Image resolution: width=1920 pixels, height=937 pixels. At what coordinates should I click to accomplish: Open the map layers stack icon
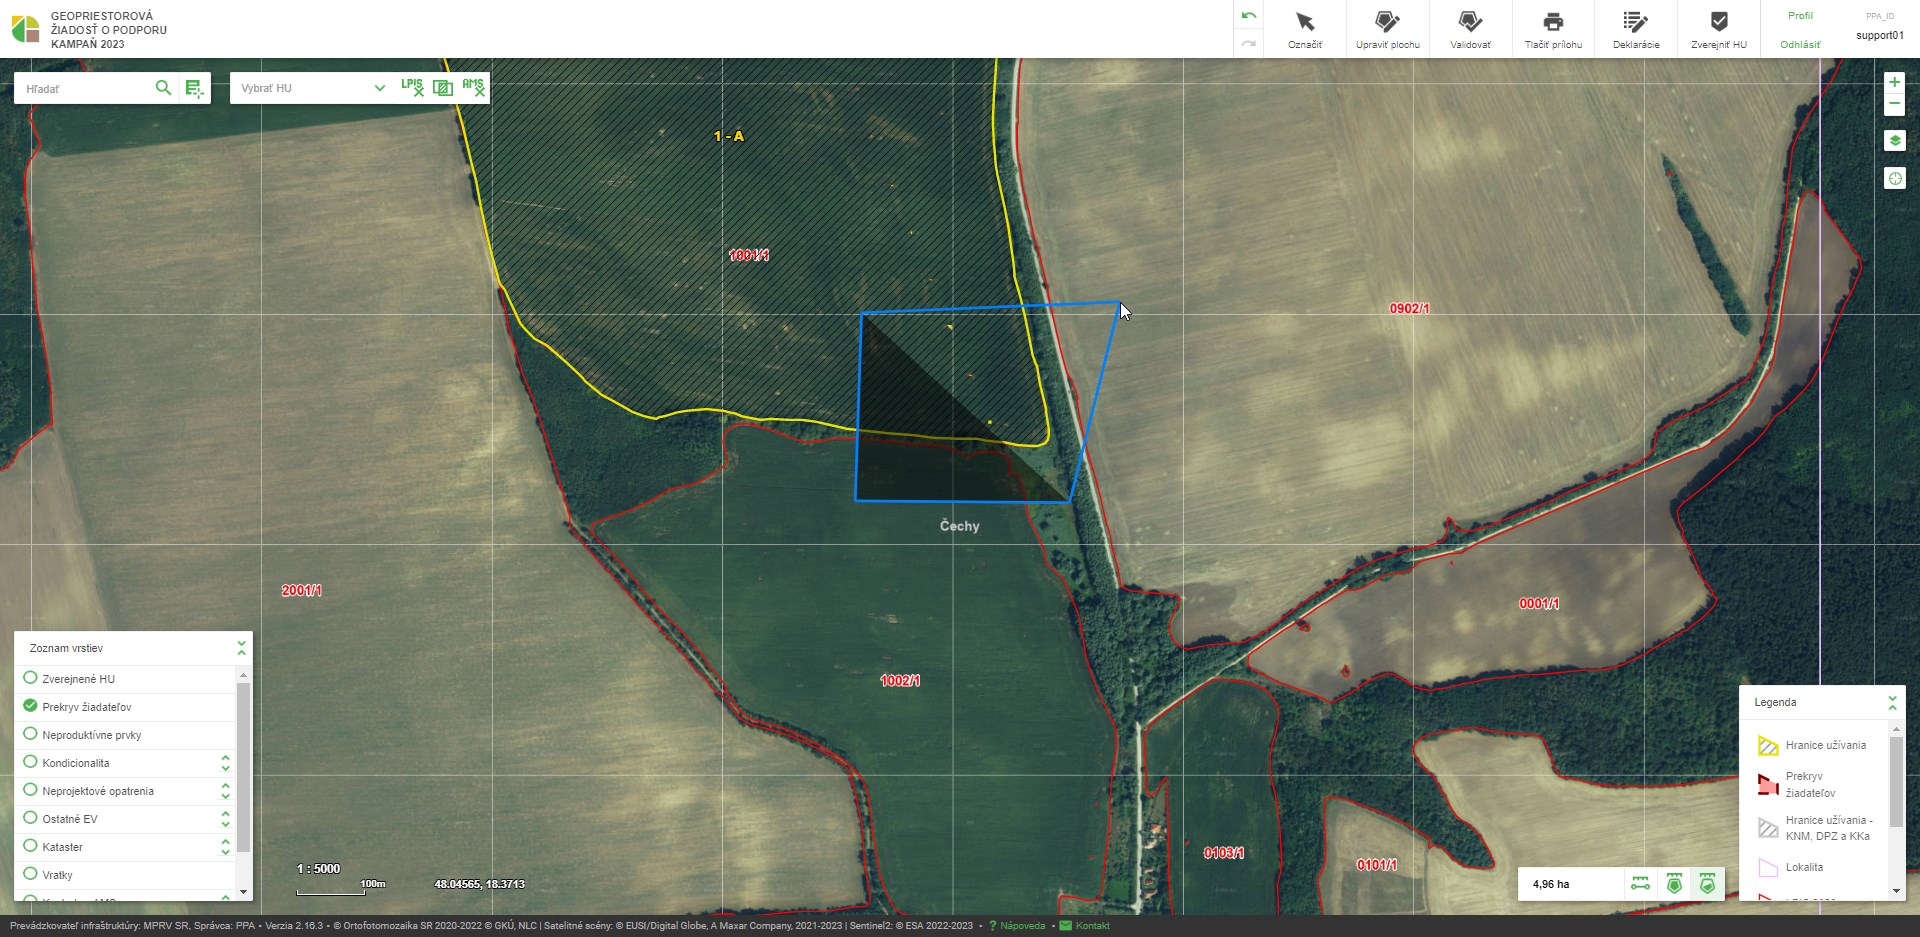click(x=1895, y=141)
